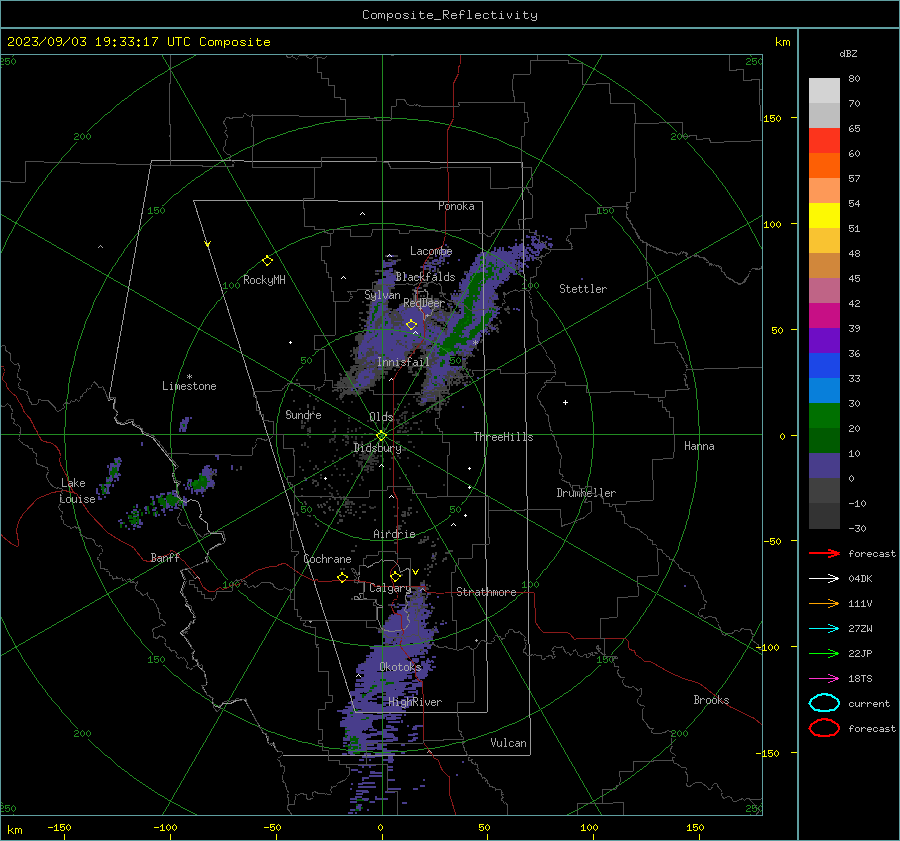The image size is (900, 841).
Task: Select the orange 111V arrow legend entry
Action: click(x=824, y=603)
